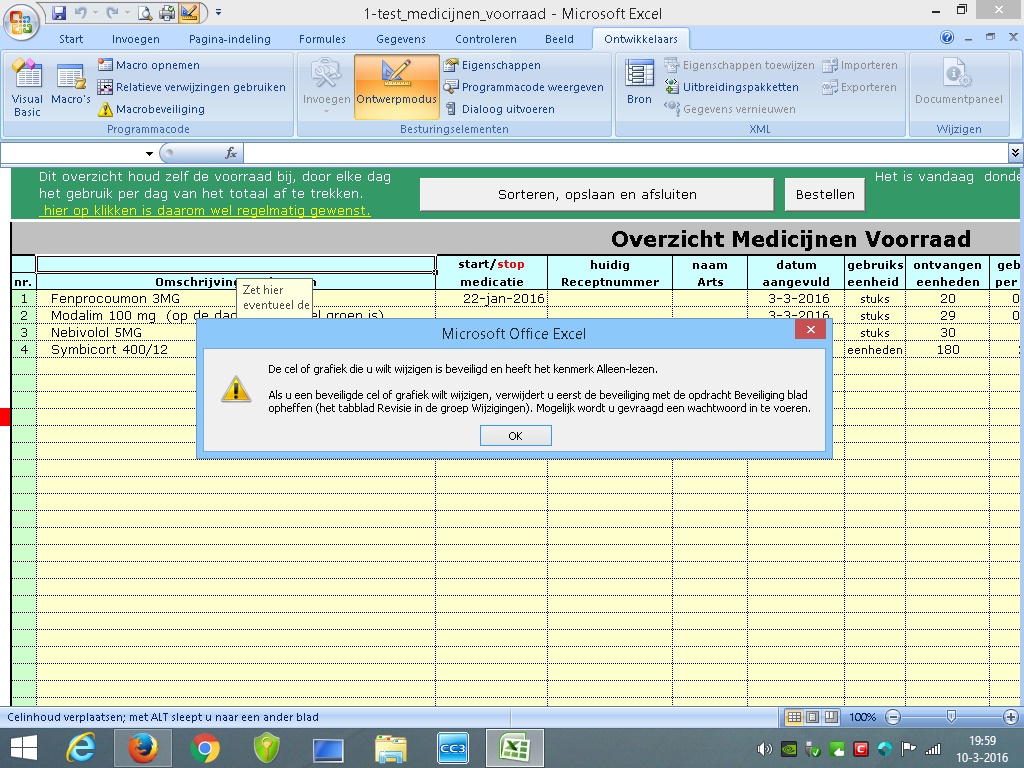Open File Explorer from the taskbar
The height and width of the screenshot is (768, 1024).
[x=391, y=748]
